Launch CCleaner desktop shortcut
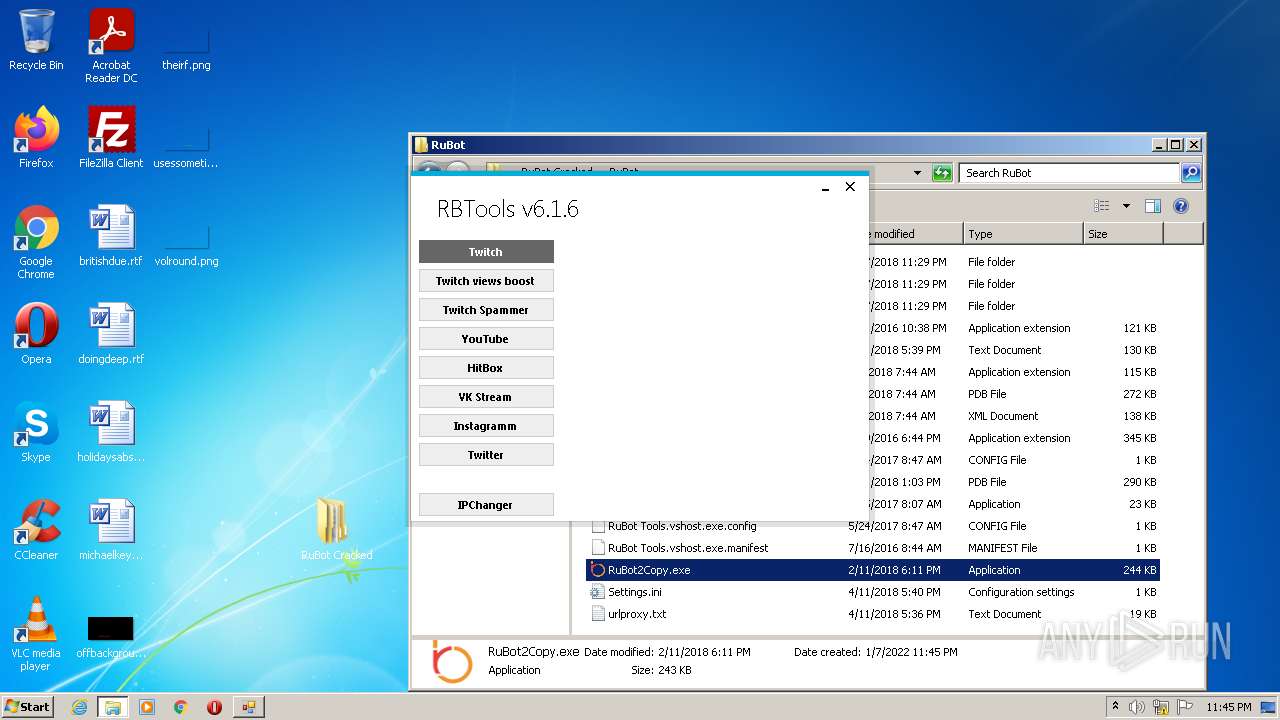The height and width of the screenshot is (720, 1280). coord(36,530)
